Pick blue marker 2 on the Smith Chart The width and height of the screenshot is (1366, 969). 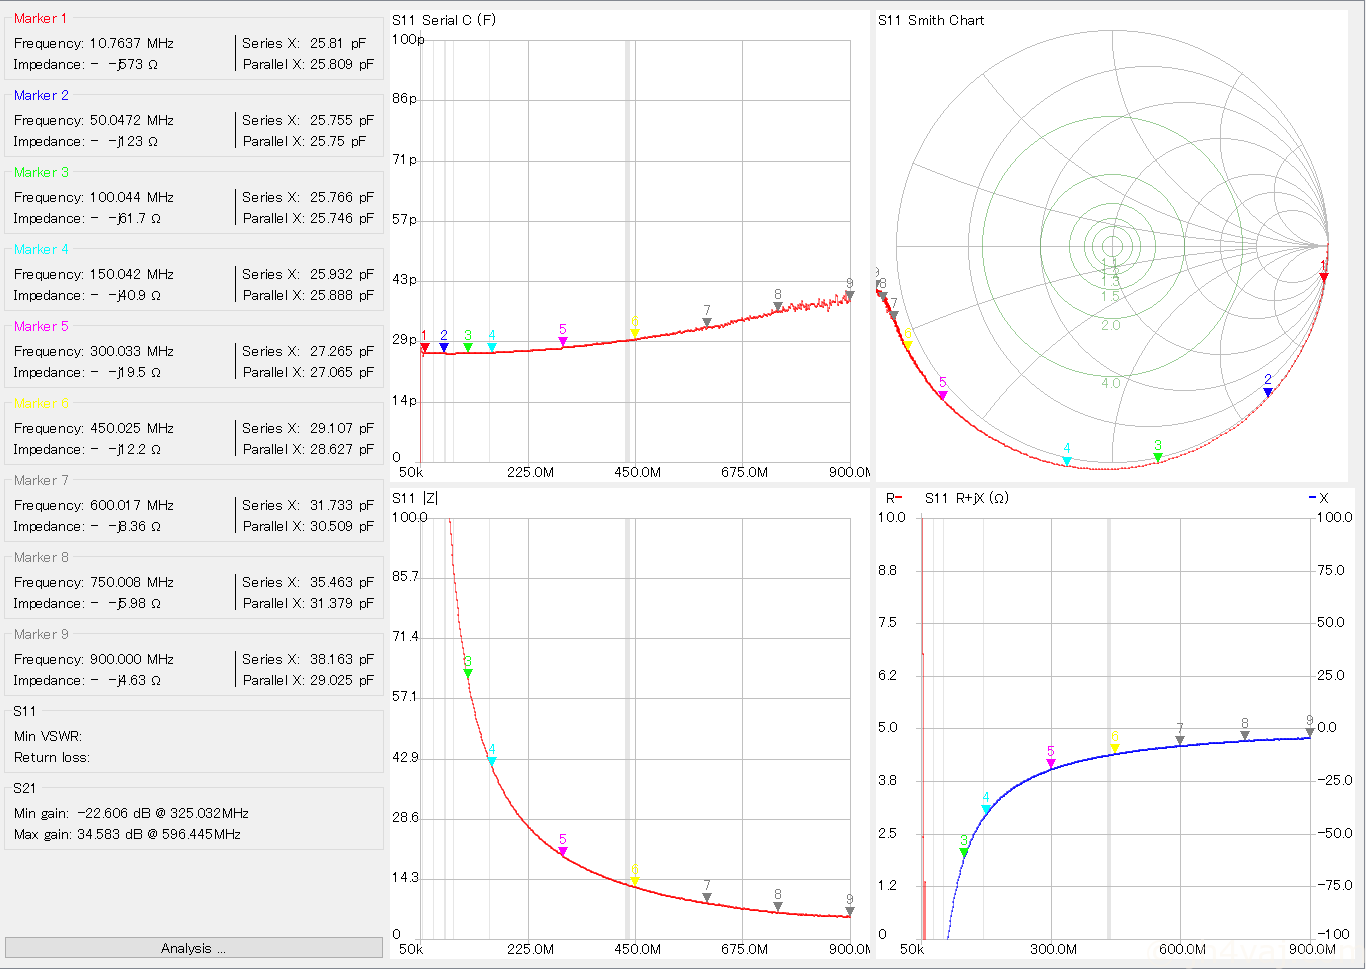(x=1268, y=392)
